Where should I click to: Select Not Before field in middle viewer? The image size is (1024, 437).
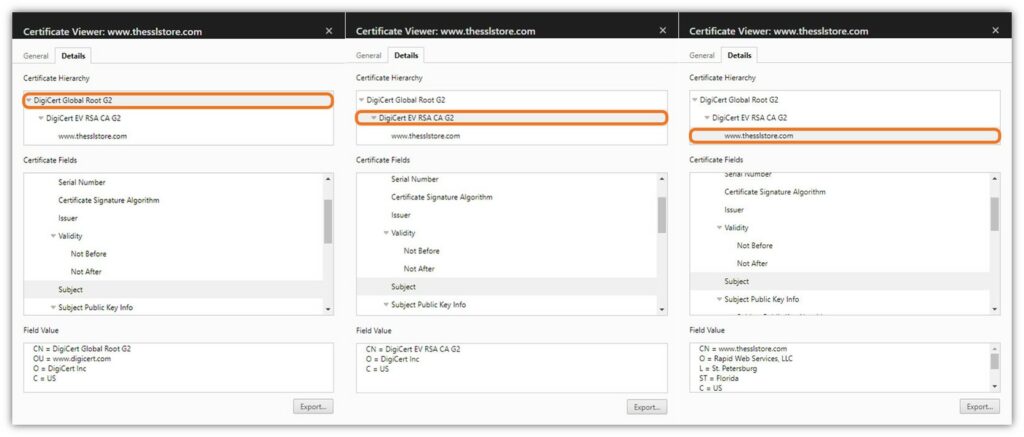(422, 251)
